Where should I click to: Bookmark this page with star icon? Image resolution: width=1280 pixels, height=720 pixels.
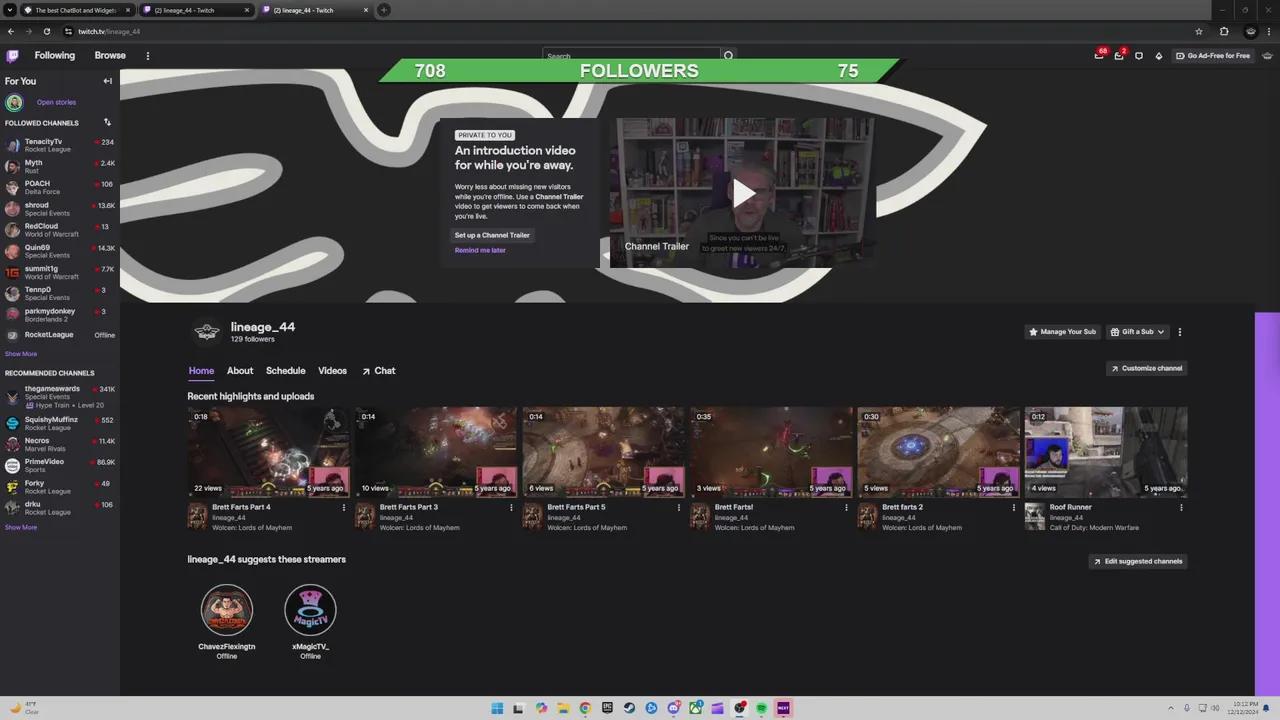tap(1199, 31)
